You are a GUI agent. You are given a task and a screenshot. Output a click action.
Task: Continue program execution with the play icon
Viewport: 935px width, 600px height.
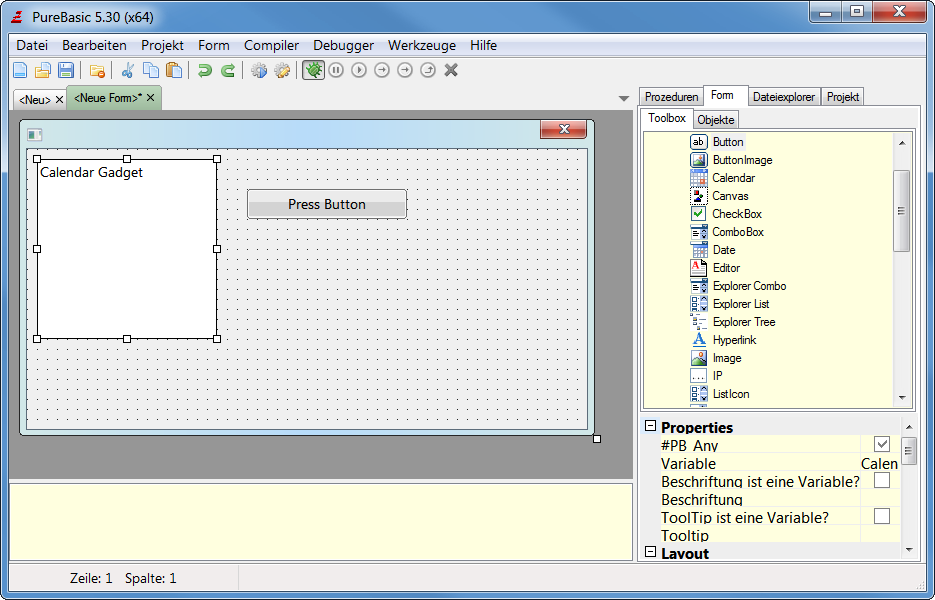(x=359, y=70)
